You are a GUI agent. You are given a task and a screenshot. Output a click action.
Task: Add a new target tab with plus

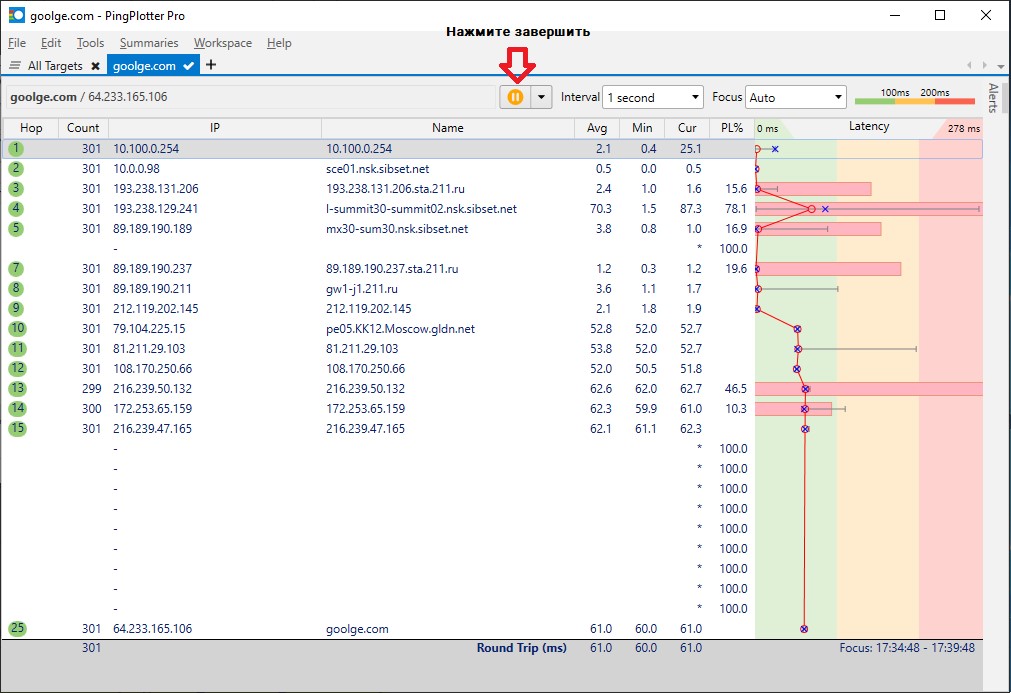point(211,64)
